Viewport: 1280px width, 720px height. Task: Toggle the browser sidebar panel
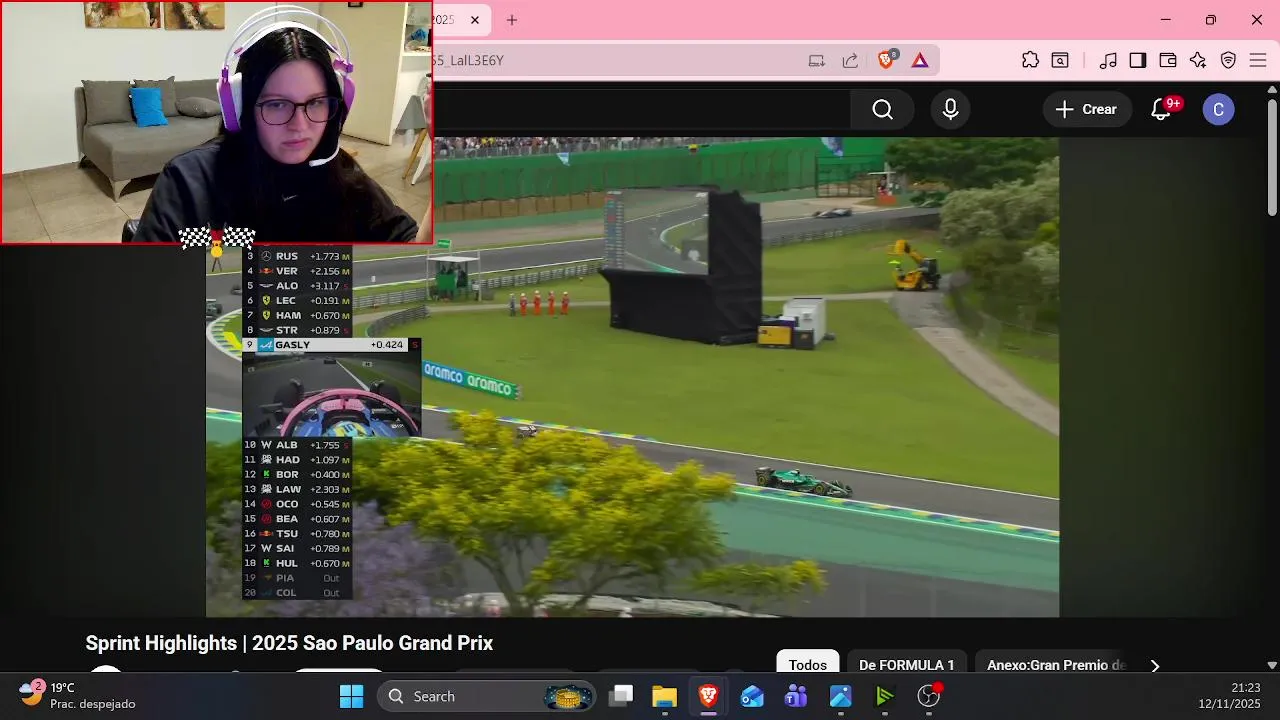(x=1138, y=60)
